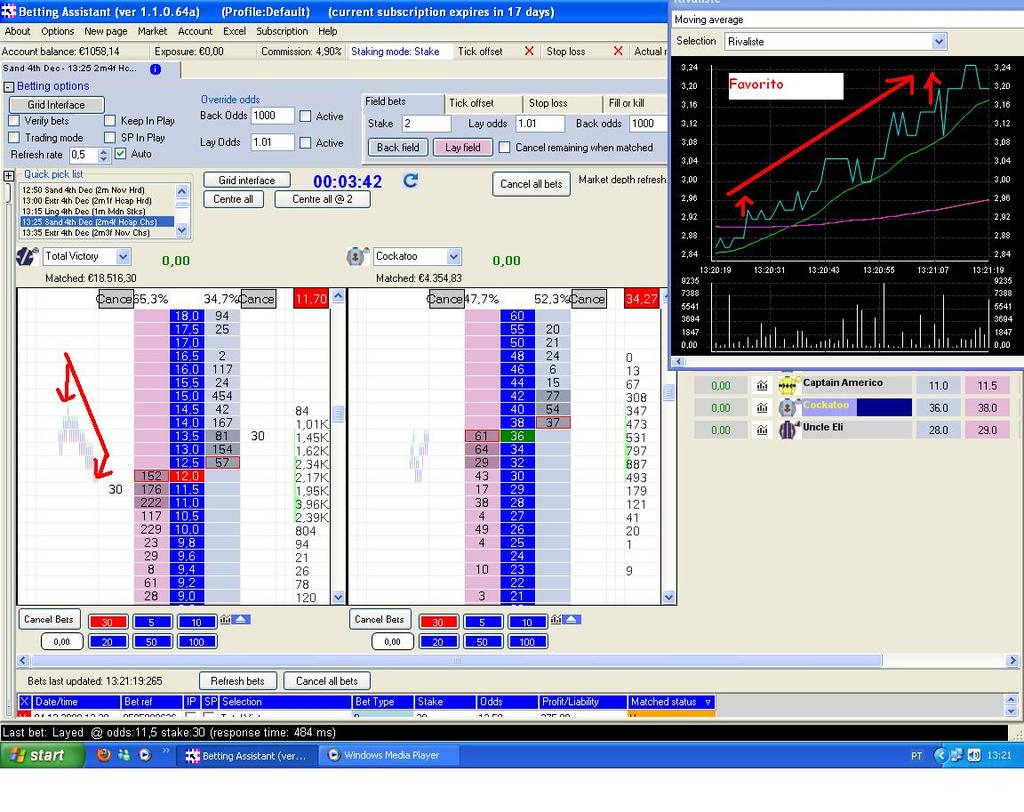The width and height of the screenshot is (1024, 812).
Task: Expand the plus box beside Quick pick list
Action: (8, 175)
